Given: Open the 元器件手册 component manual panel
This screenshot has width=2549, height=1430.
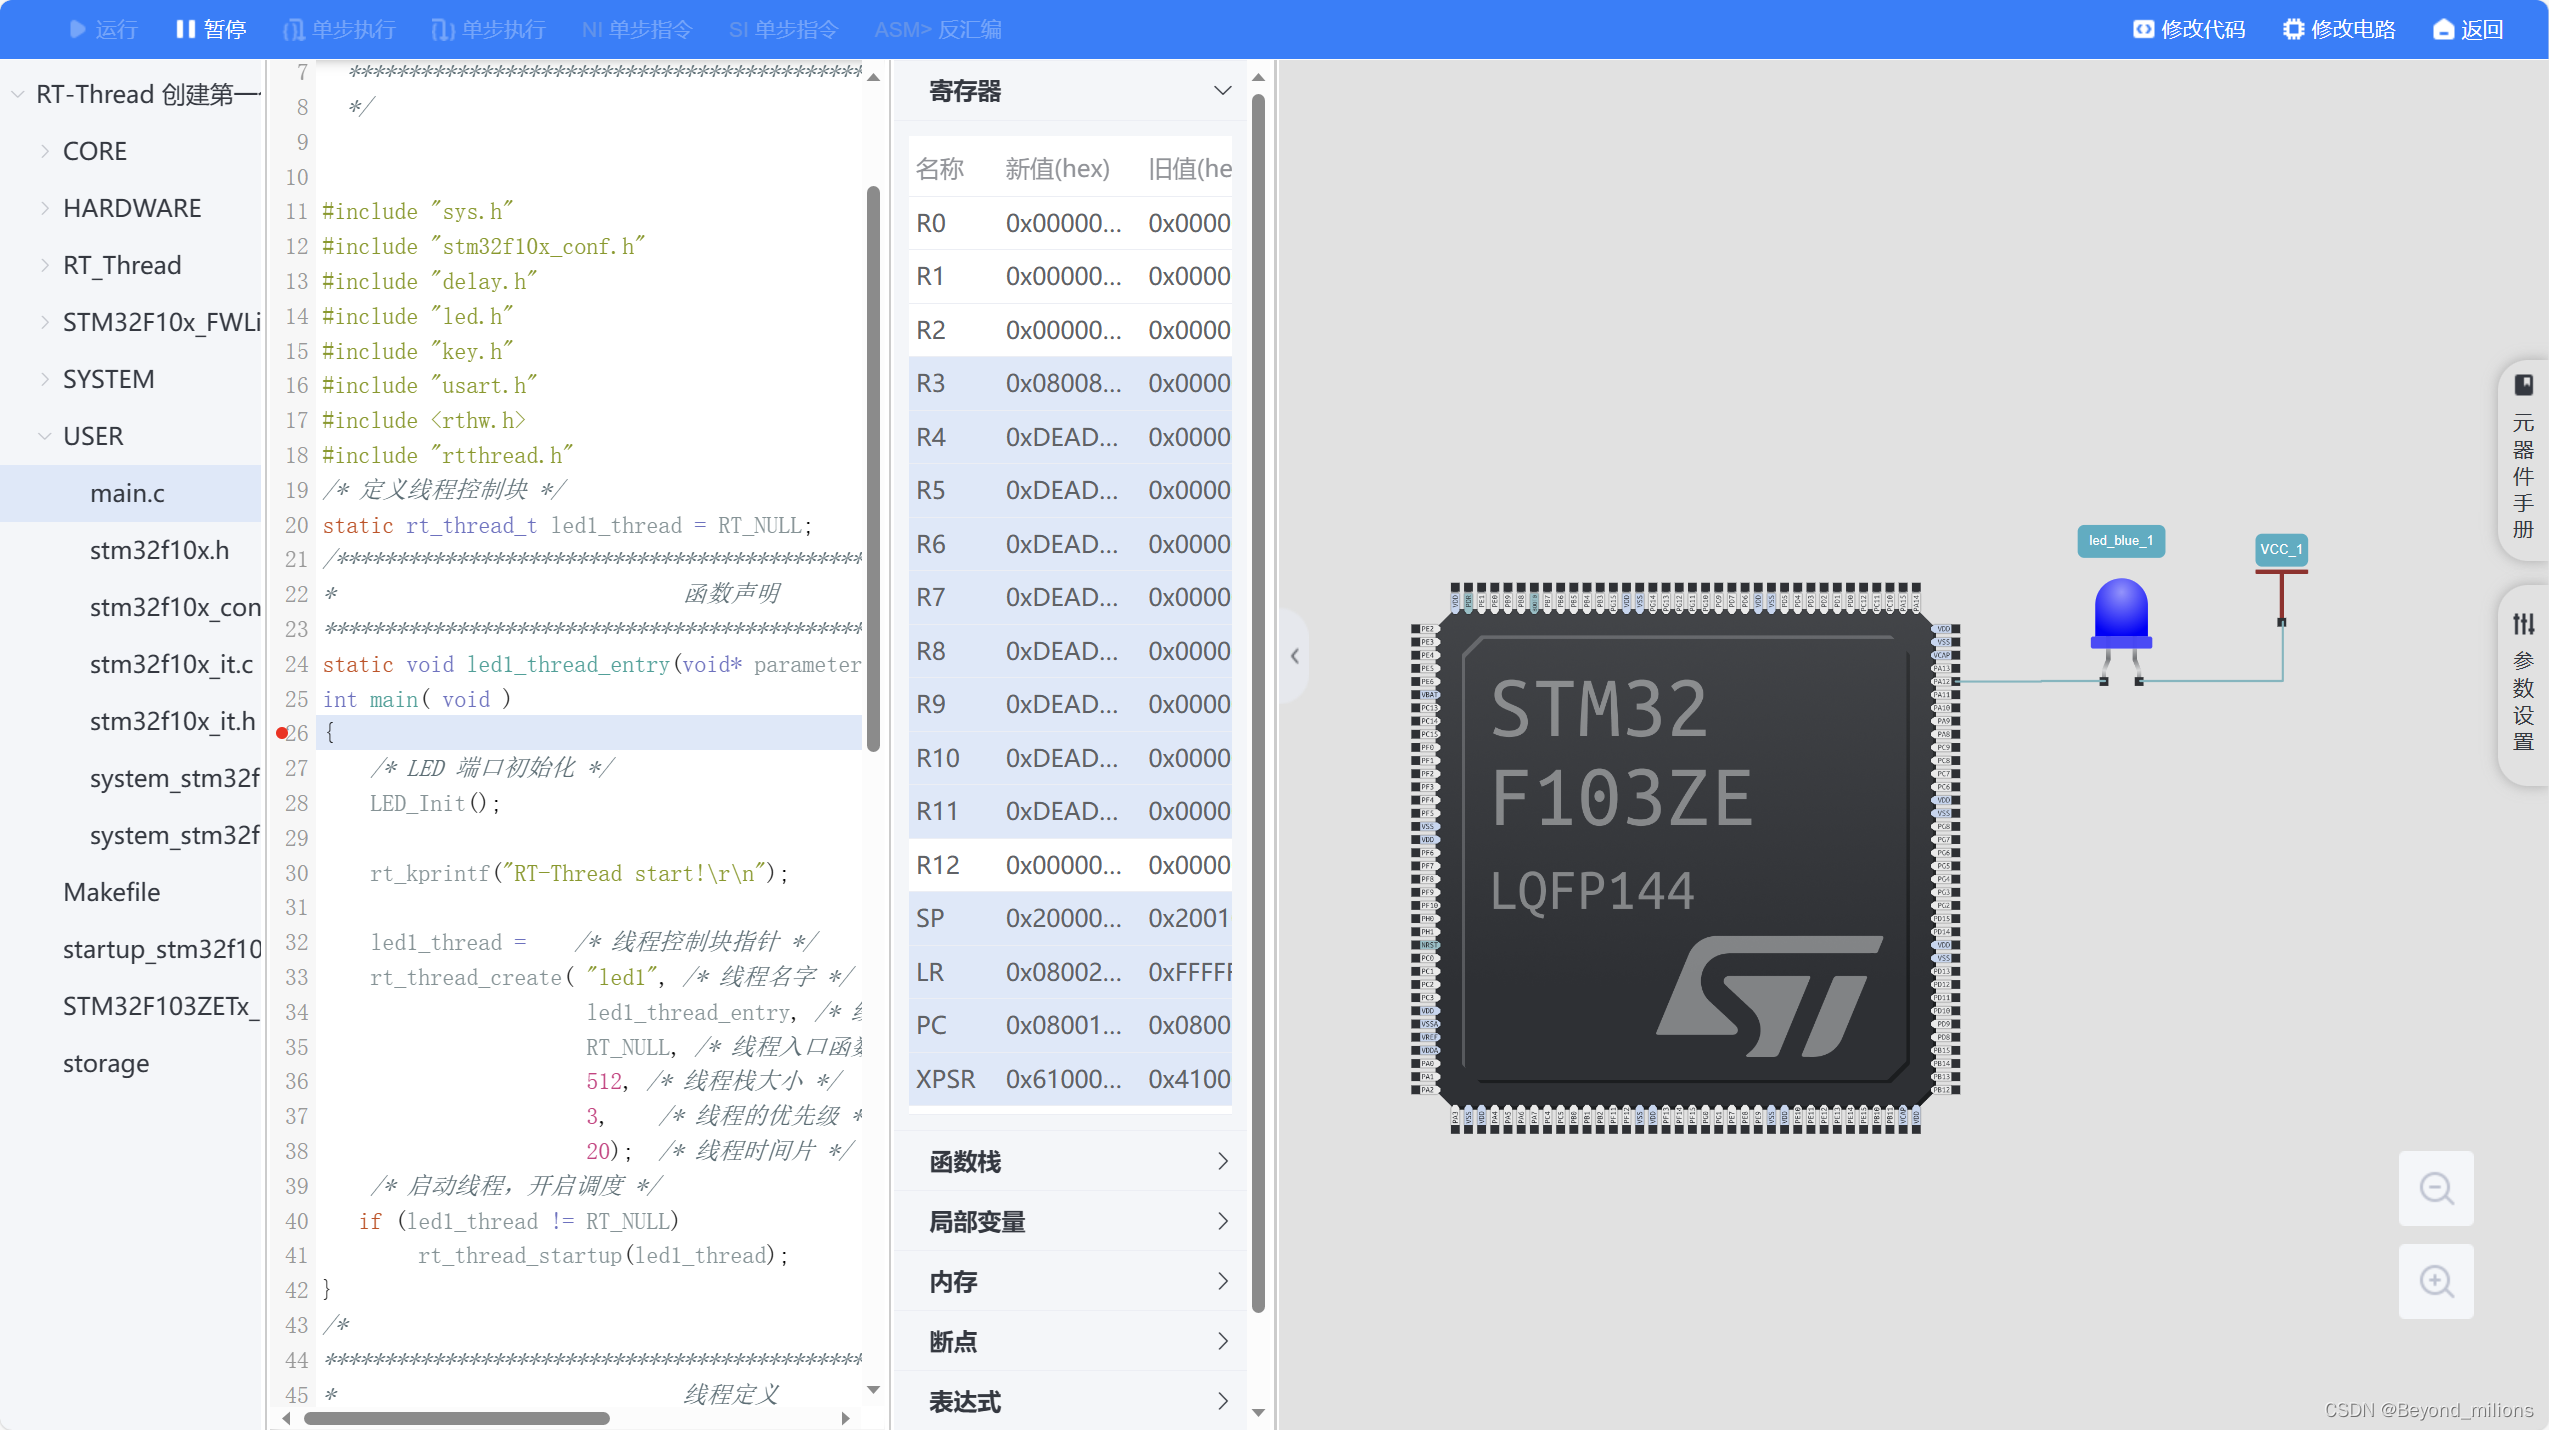Looking at the screenshot, I should click(2524, 460).
